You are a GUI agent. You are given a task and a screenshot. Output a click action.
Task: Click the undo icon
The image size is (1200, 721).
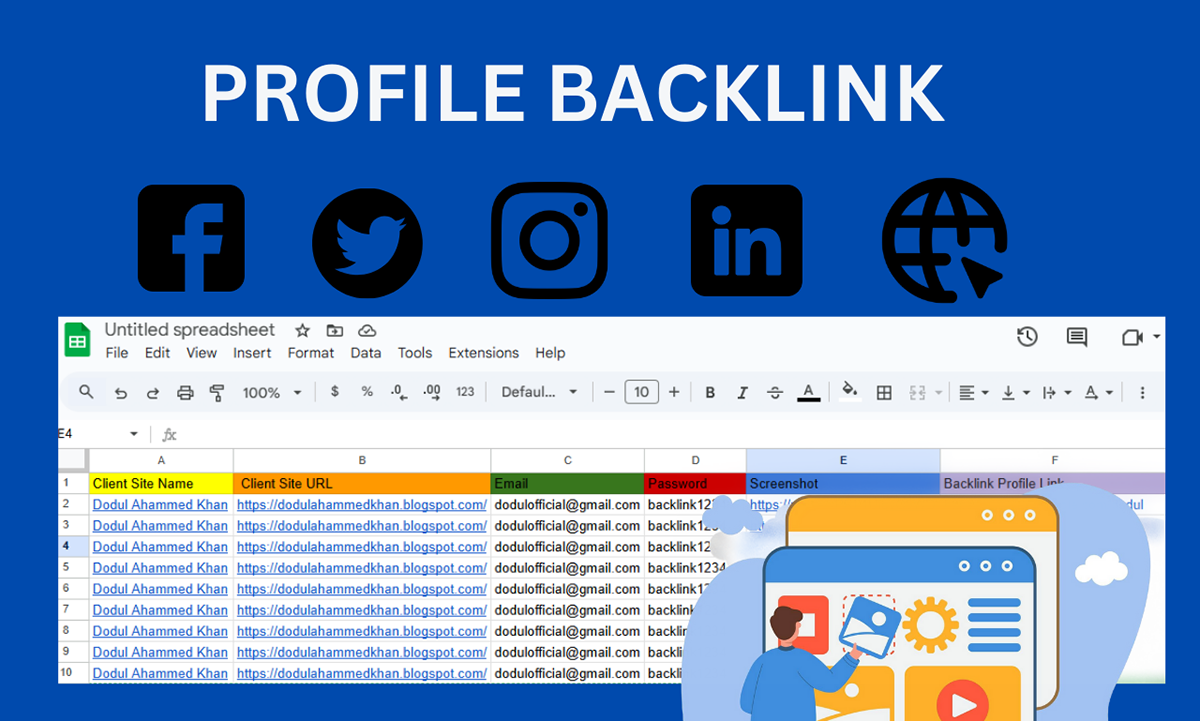[121, 392]
